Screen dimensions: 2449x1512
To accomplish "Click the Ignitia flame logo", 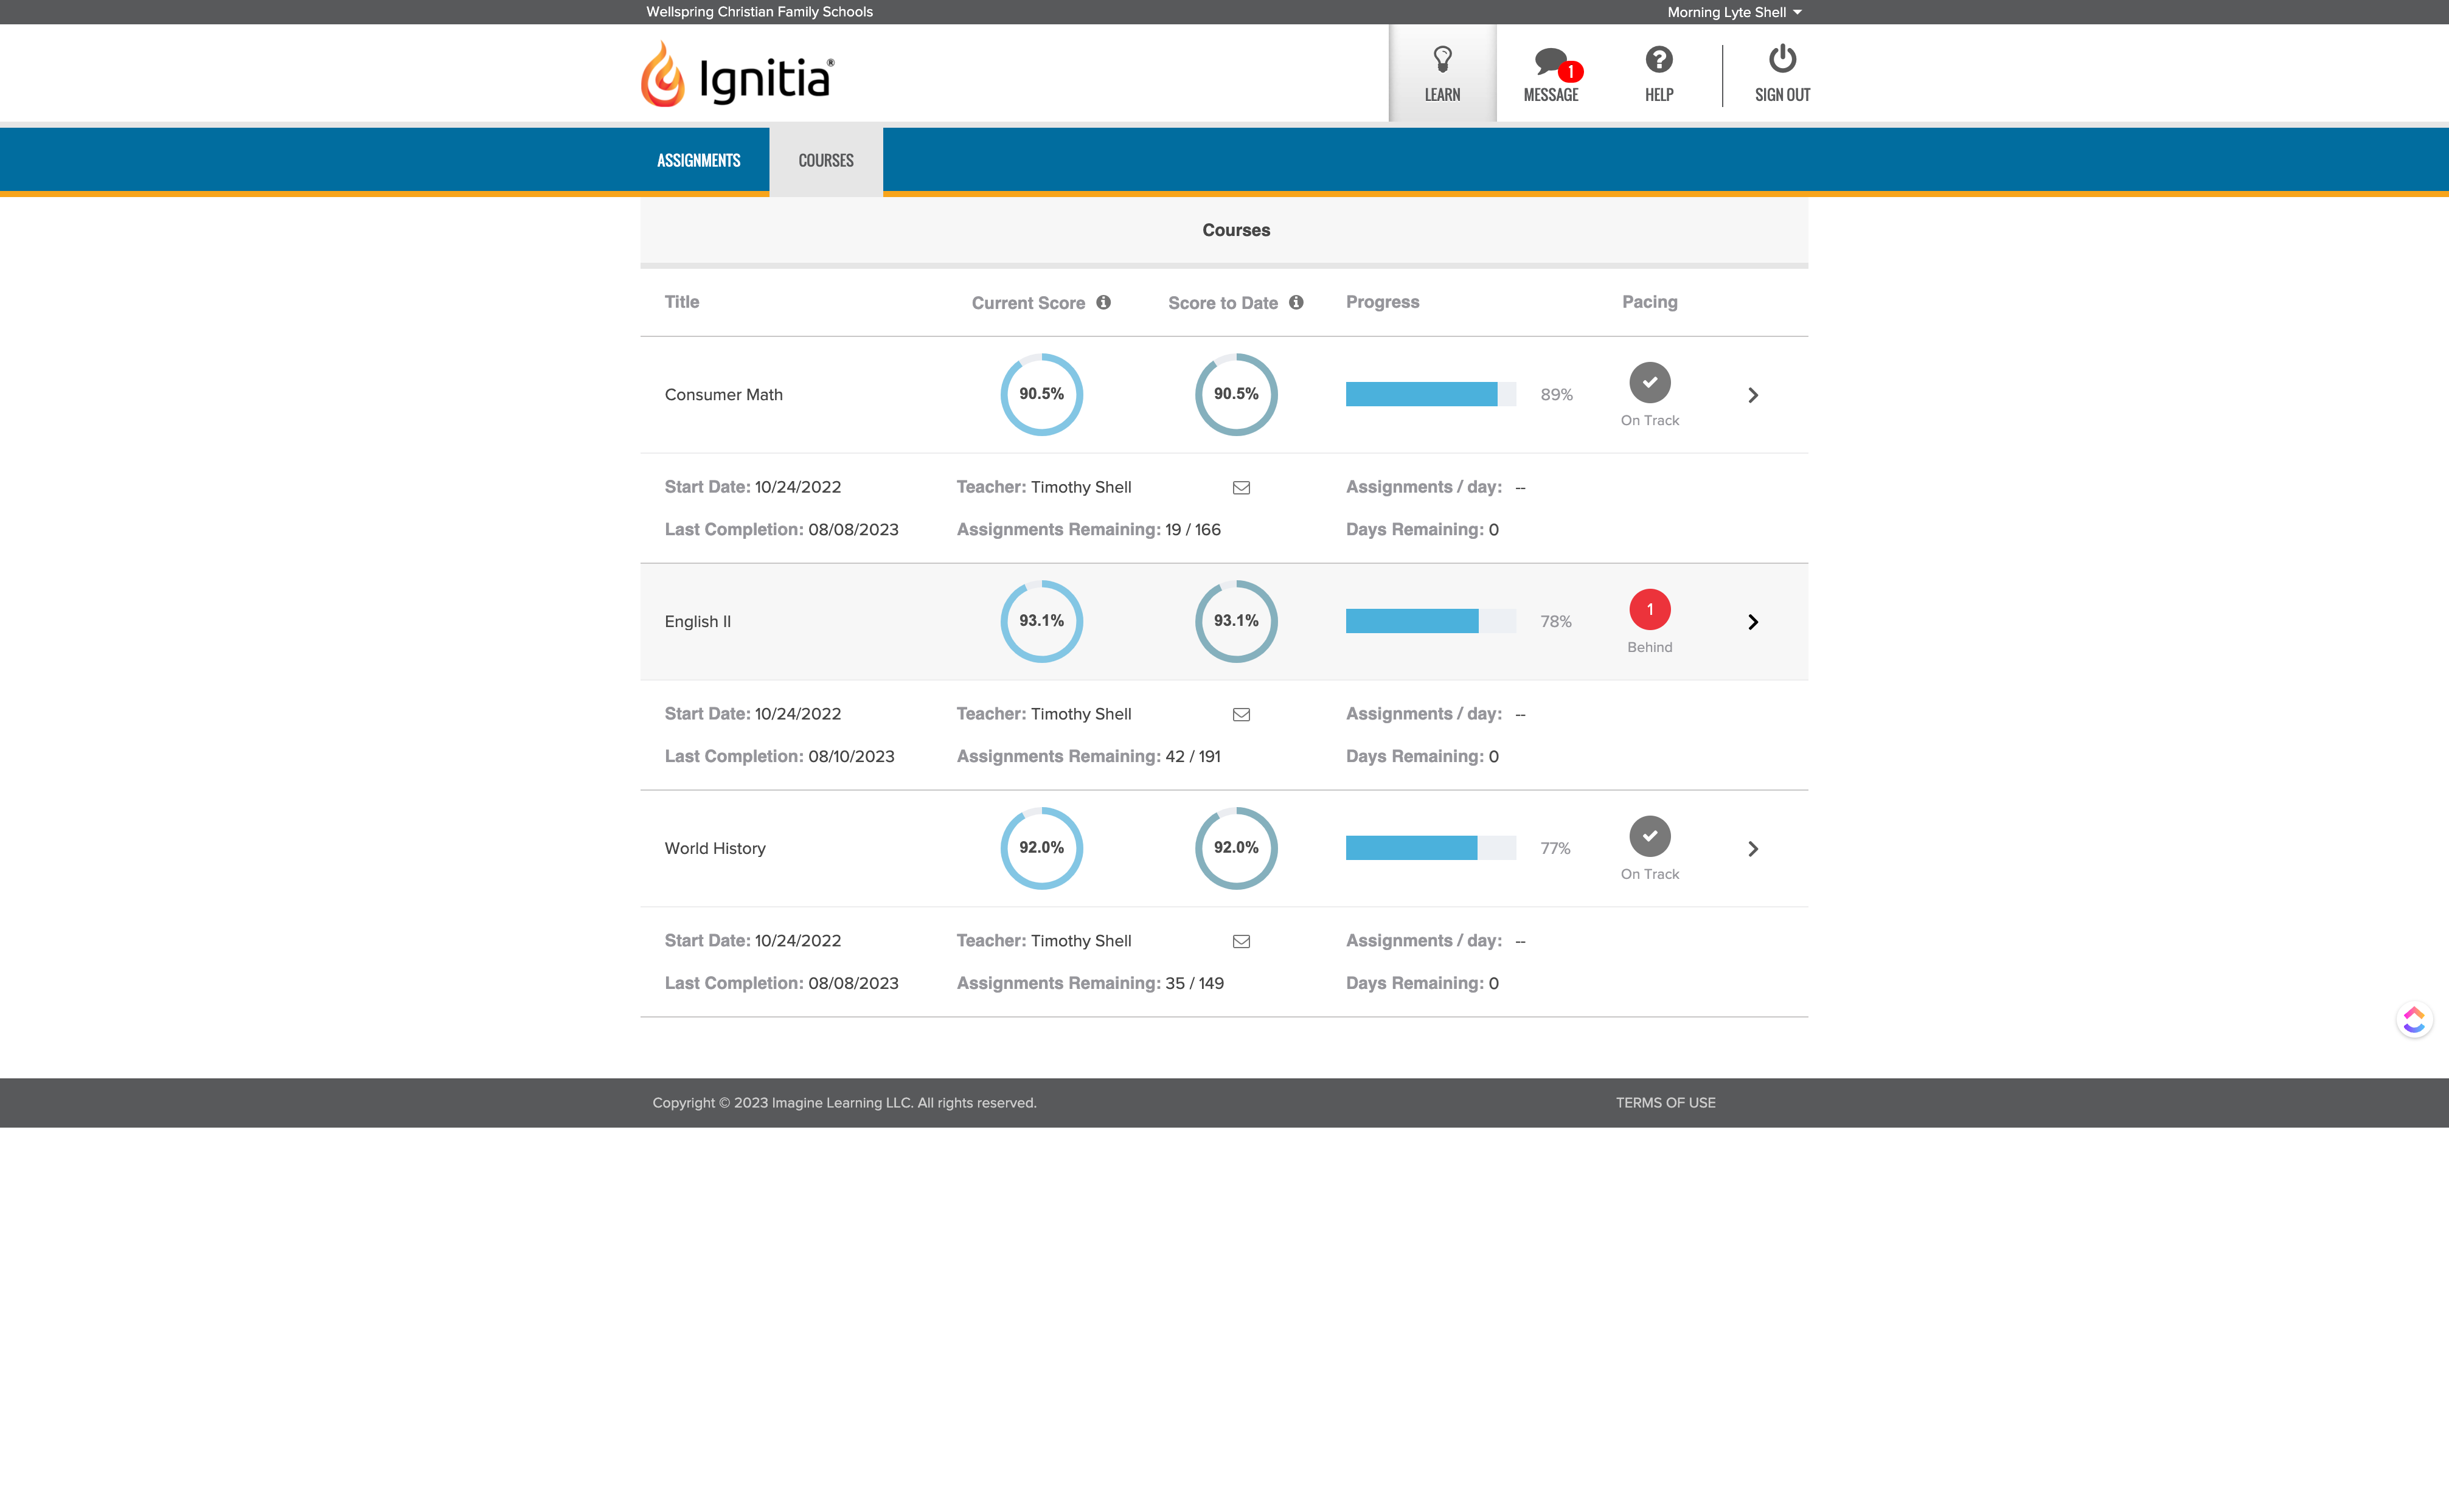I will pyautogui.click(x=737, y=74).
